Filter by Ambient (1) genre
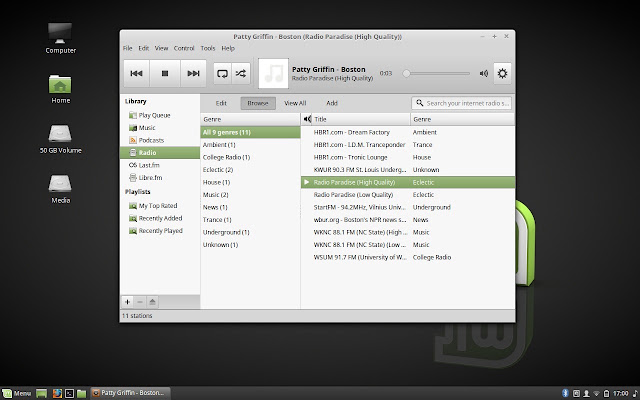The width and height of the screenshot is (640, 400). point(250,145)
